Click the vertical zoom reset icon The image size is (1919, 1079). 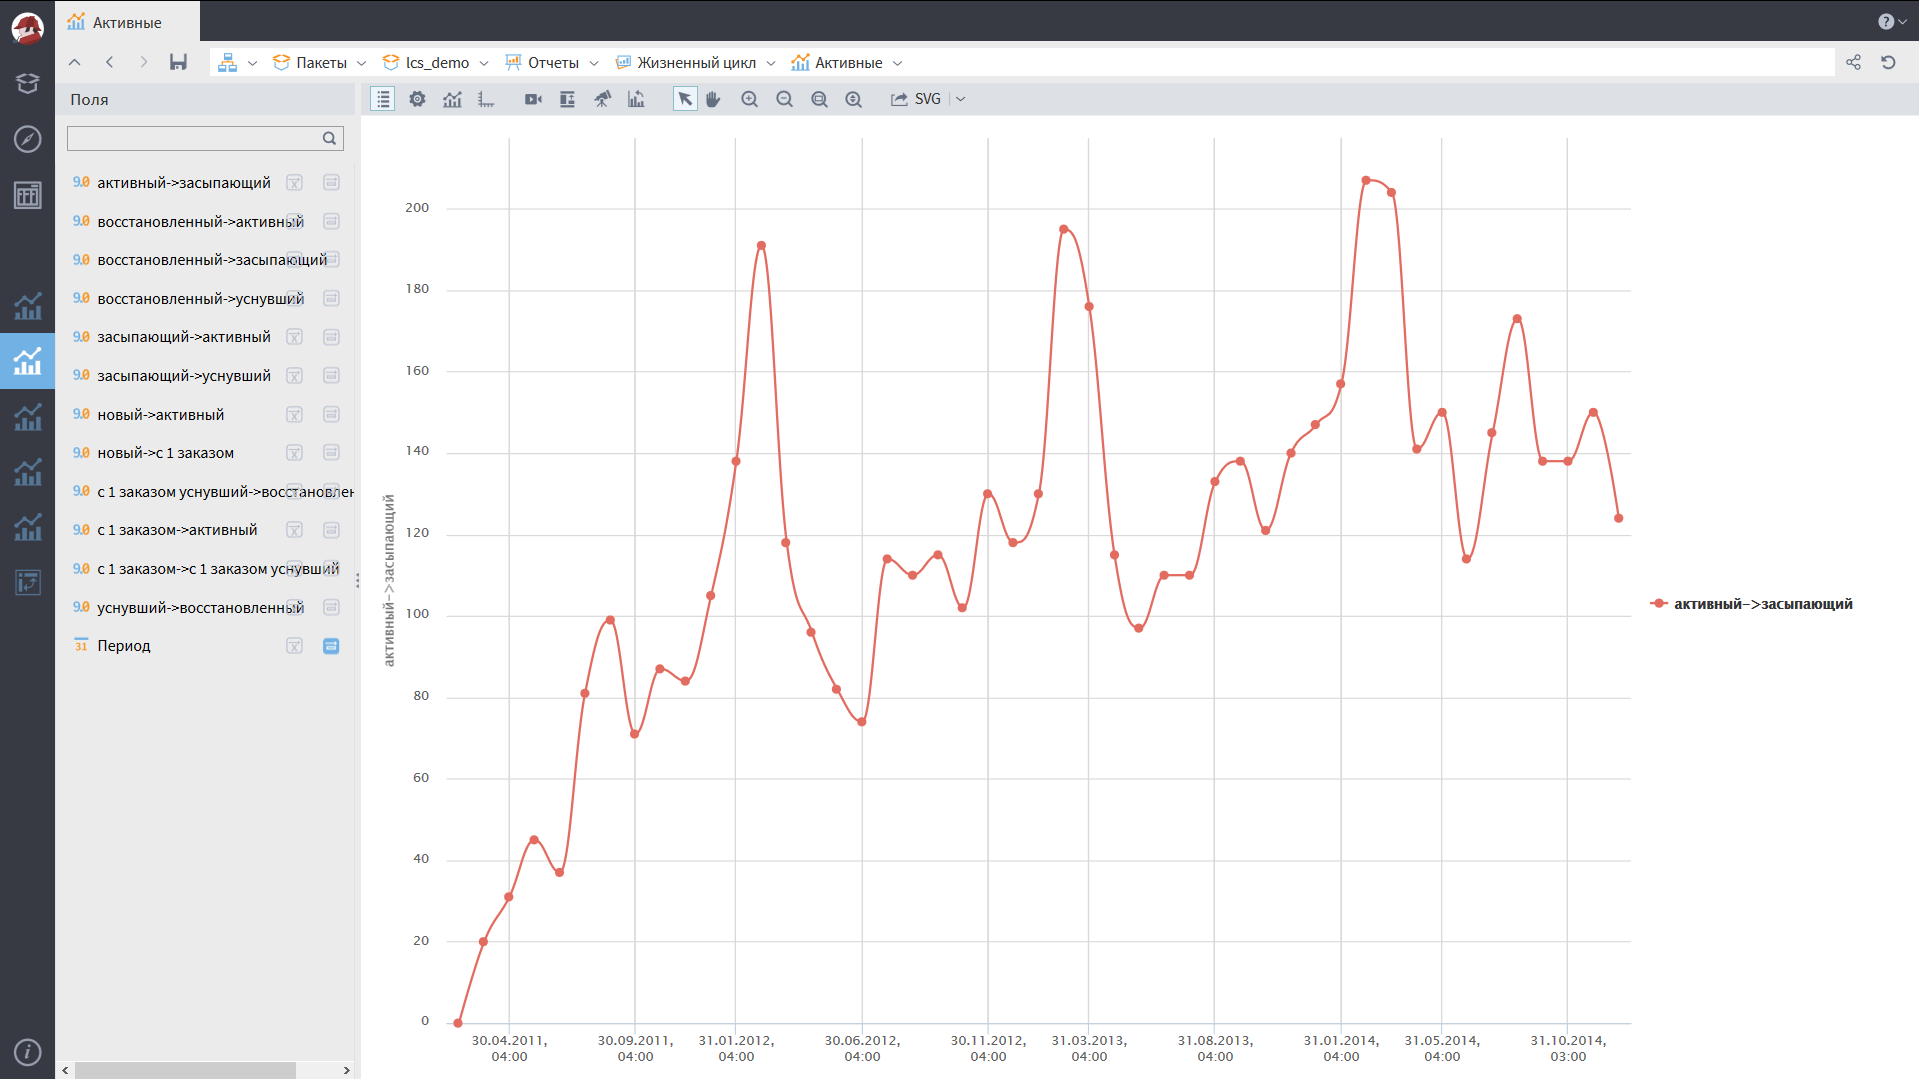(x=853, y=99)
